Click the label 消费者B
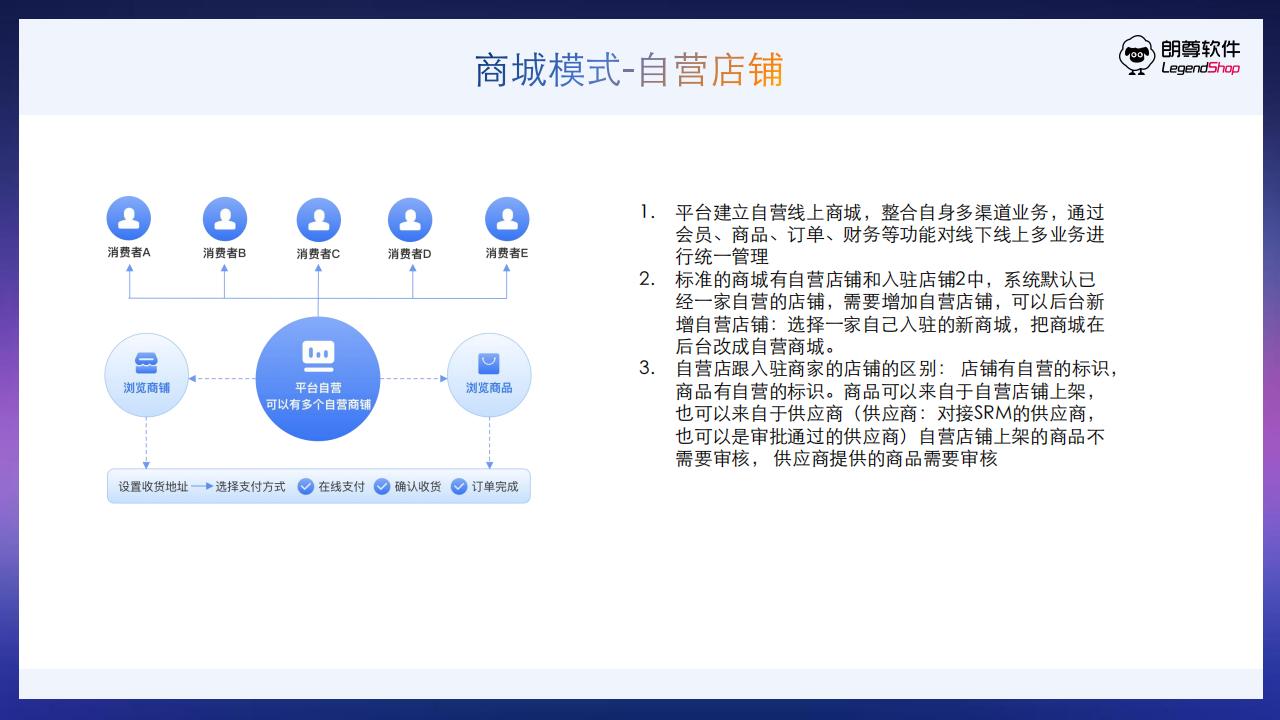 point(225,253)
